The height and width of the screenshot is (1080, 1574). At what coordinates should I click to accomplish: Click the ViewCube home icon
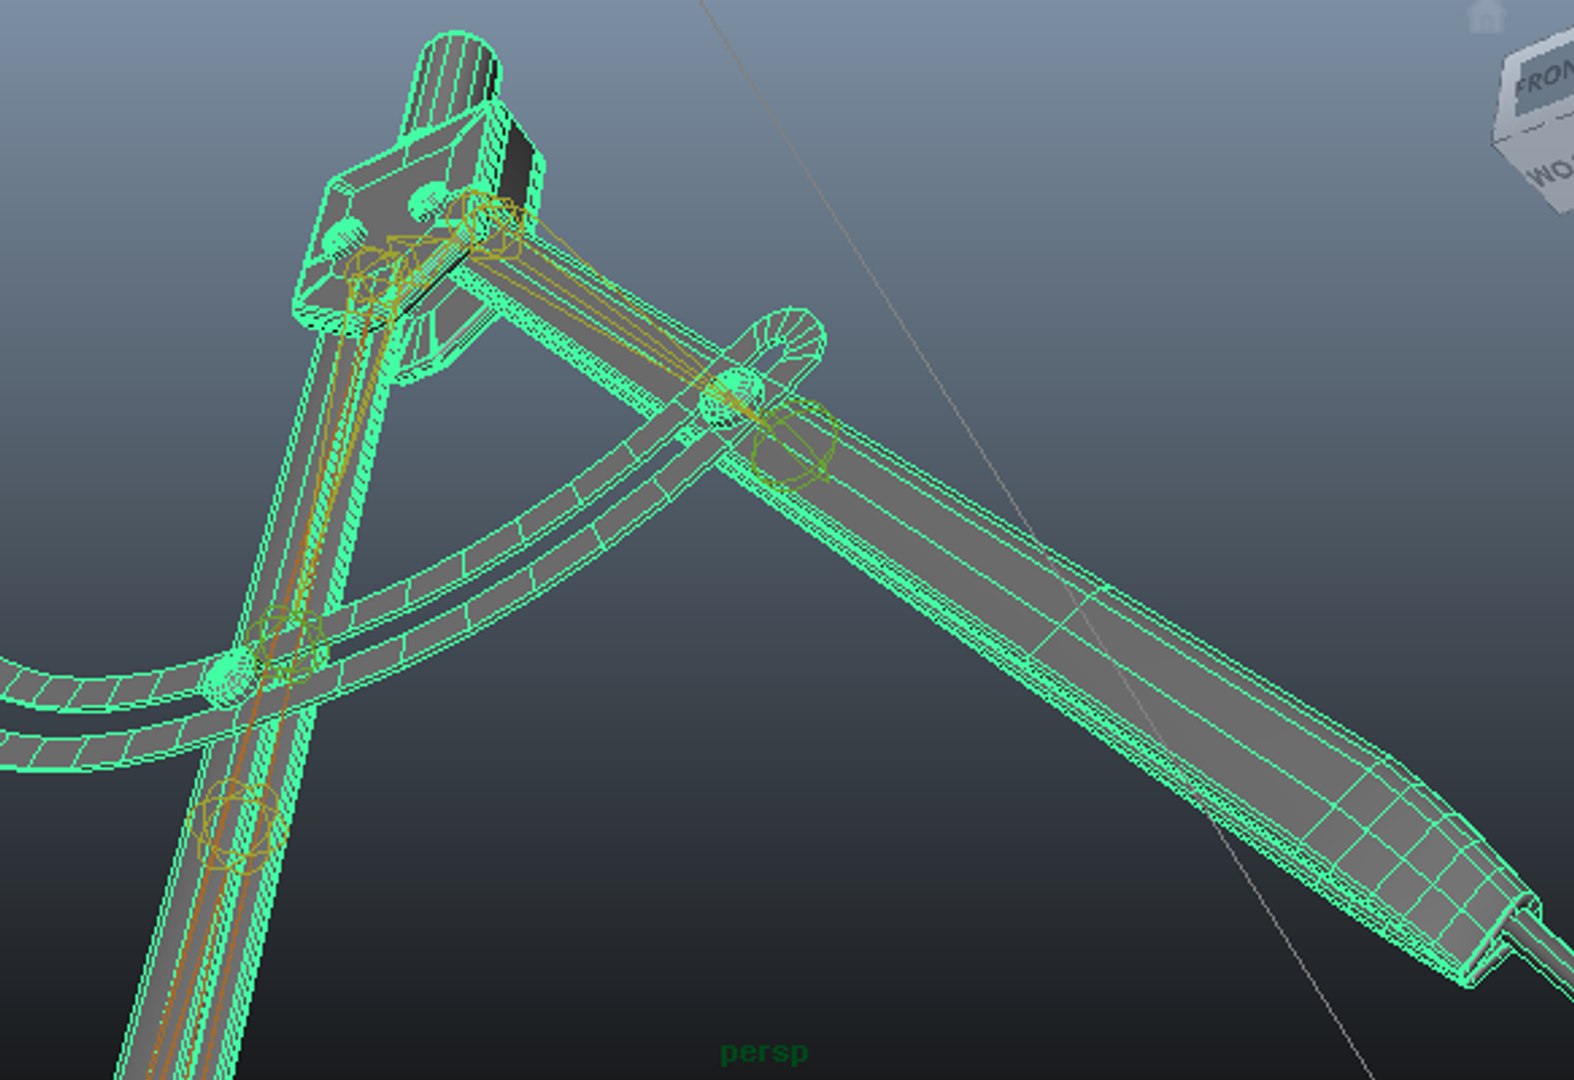(x=1487, y=15)
